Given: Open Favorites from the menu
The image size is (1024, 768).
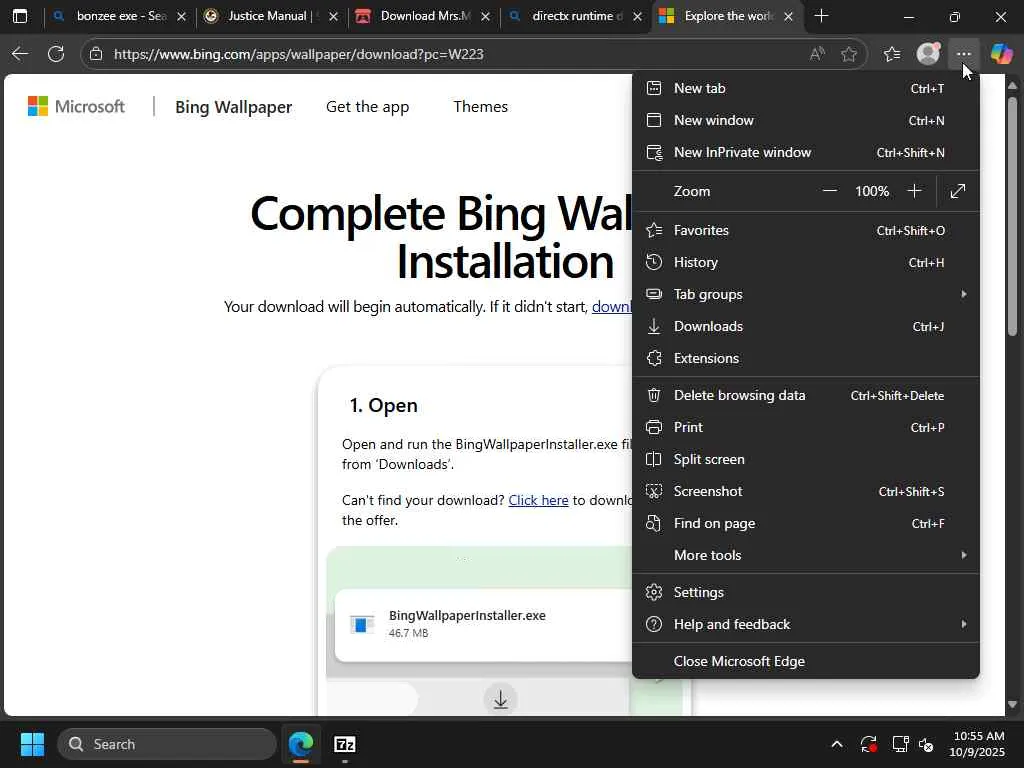Looking at the screenshot, I should point(806,231).
